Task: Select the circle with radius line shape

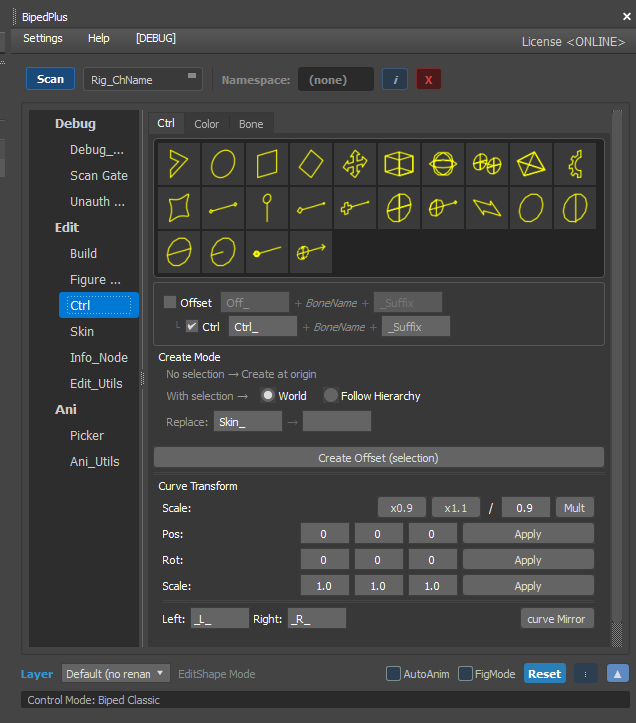Action: 223,252
